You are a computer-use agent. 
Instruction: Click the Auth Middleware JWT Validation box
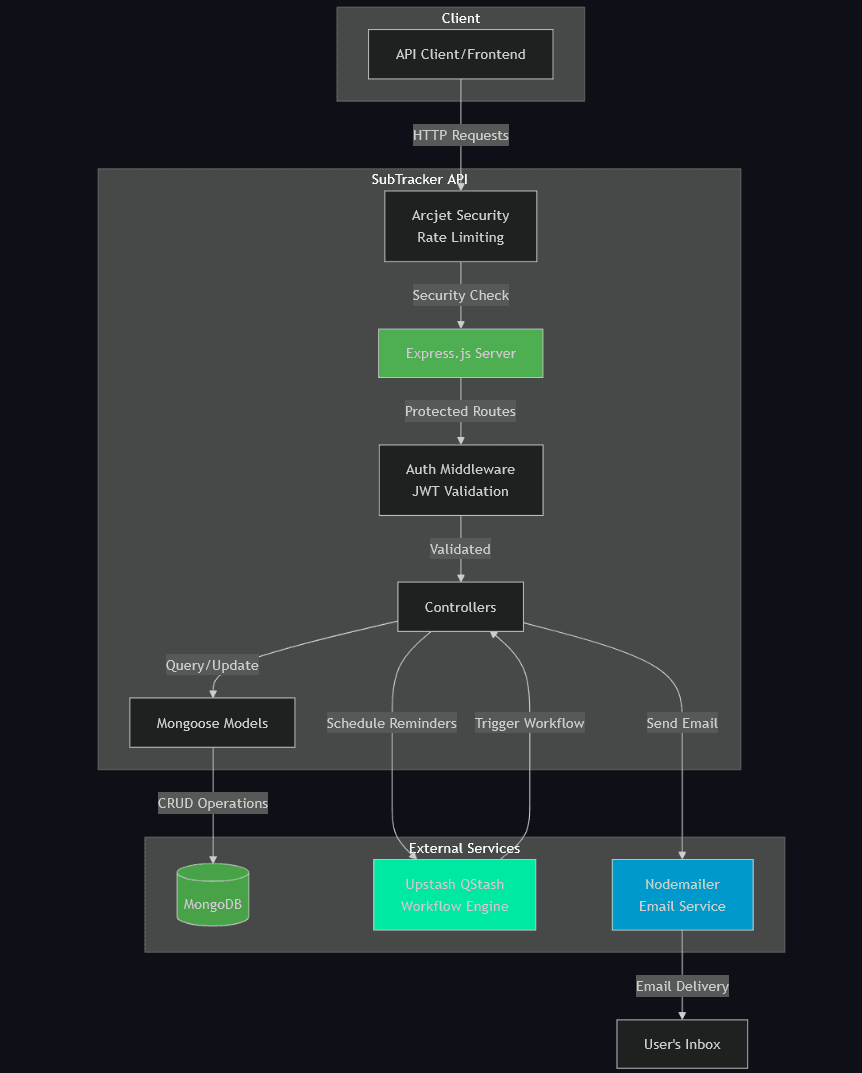460,480
